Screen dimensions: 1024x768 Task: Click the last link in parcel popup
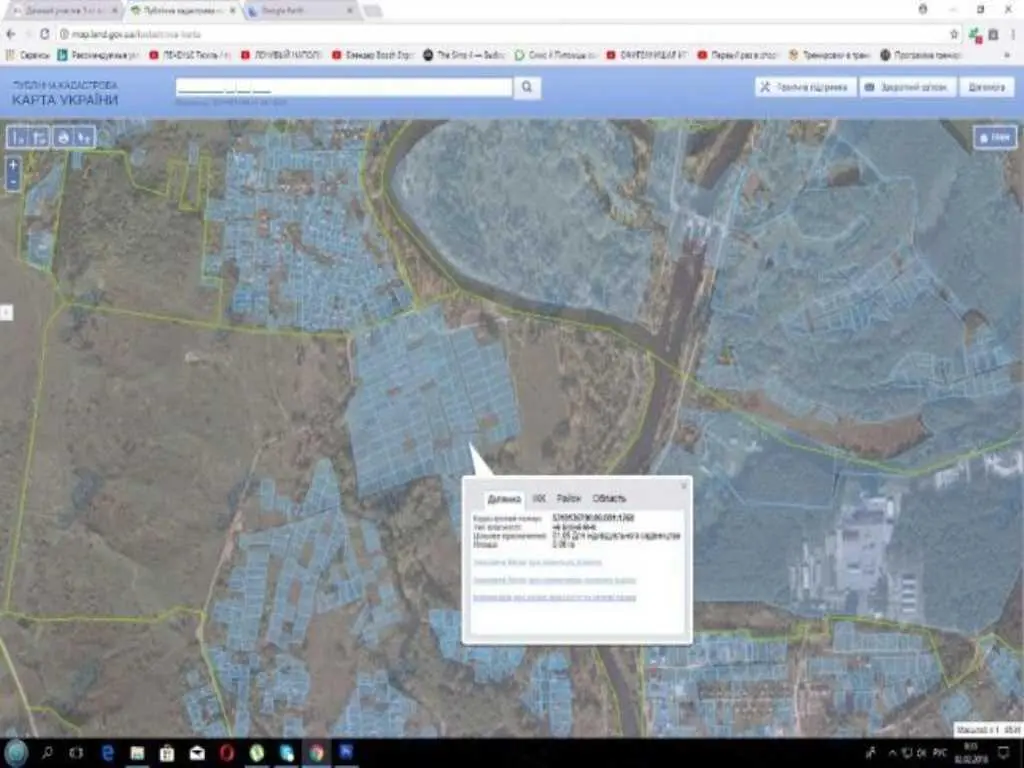(555, 598)
